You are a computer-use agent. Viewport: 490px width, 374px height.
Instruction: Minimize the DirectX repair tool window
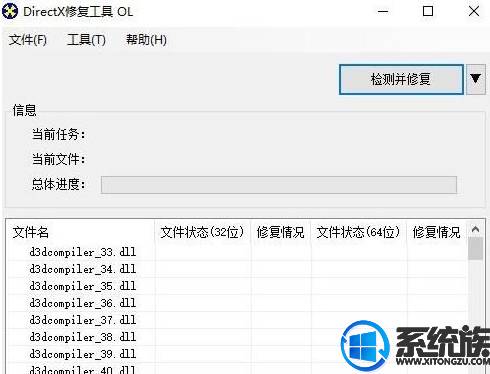pyautogui.click(x=383, y=12)
